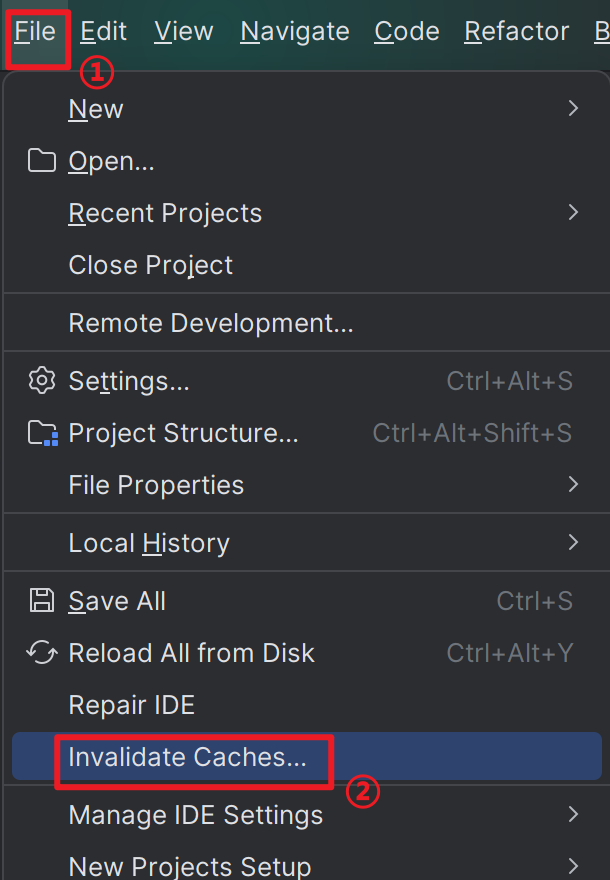
Task: Expand the Manage IDE Settings chevron
Action: 573,814
